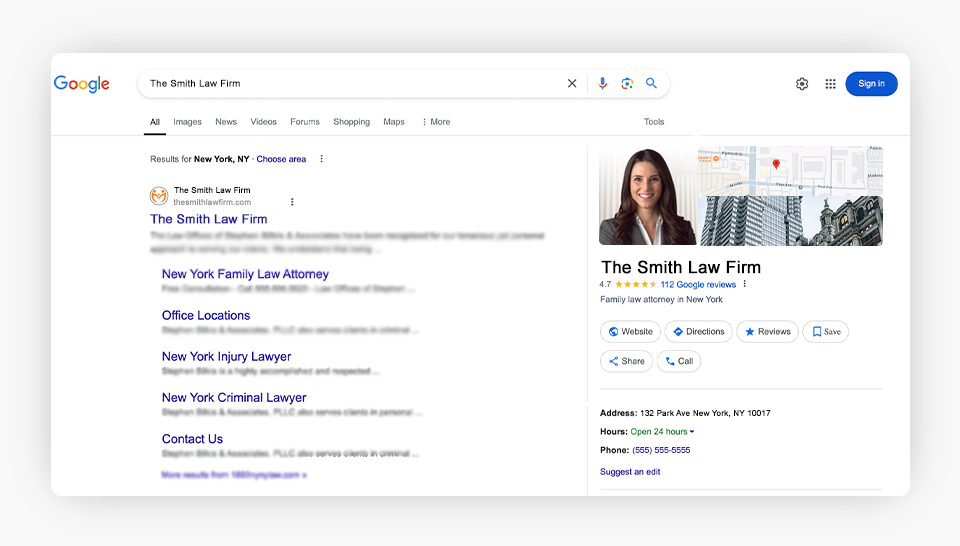Image resolution: width=960 pixels, height=546 pixels.
Task: Open three-dot menu beside thesmithlawfirm.com
Action: tap(292, 202)
